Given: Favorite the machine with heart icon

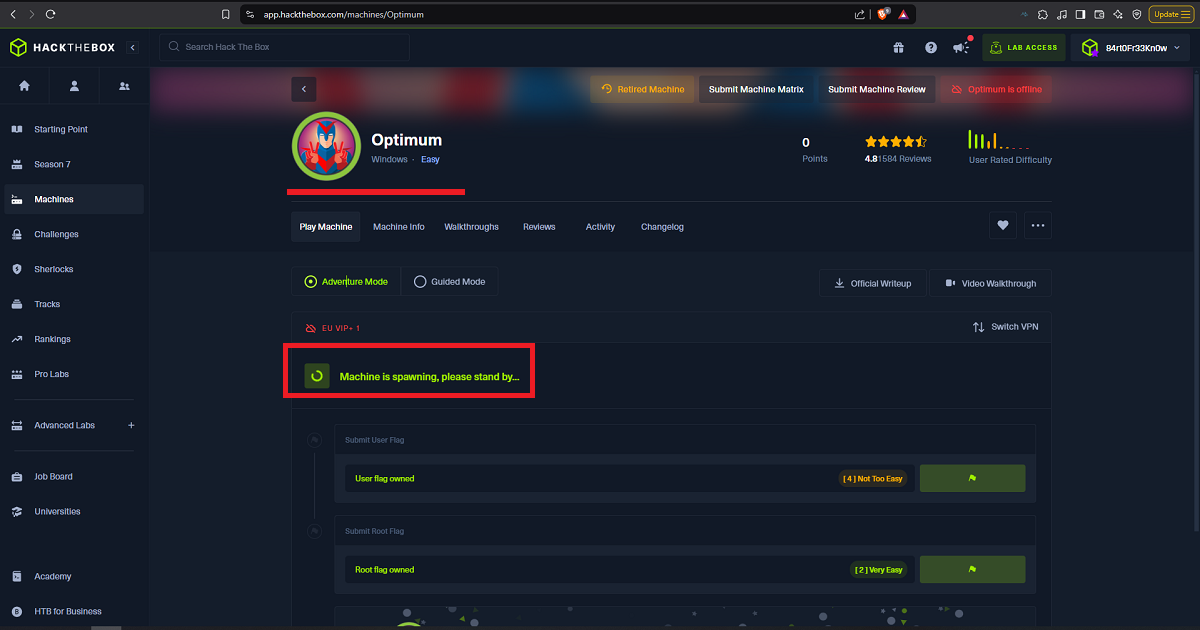Looking at the screenshot, I should (1003, 226).
